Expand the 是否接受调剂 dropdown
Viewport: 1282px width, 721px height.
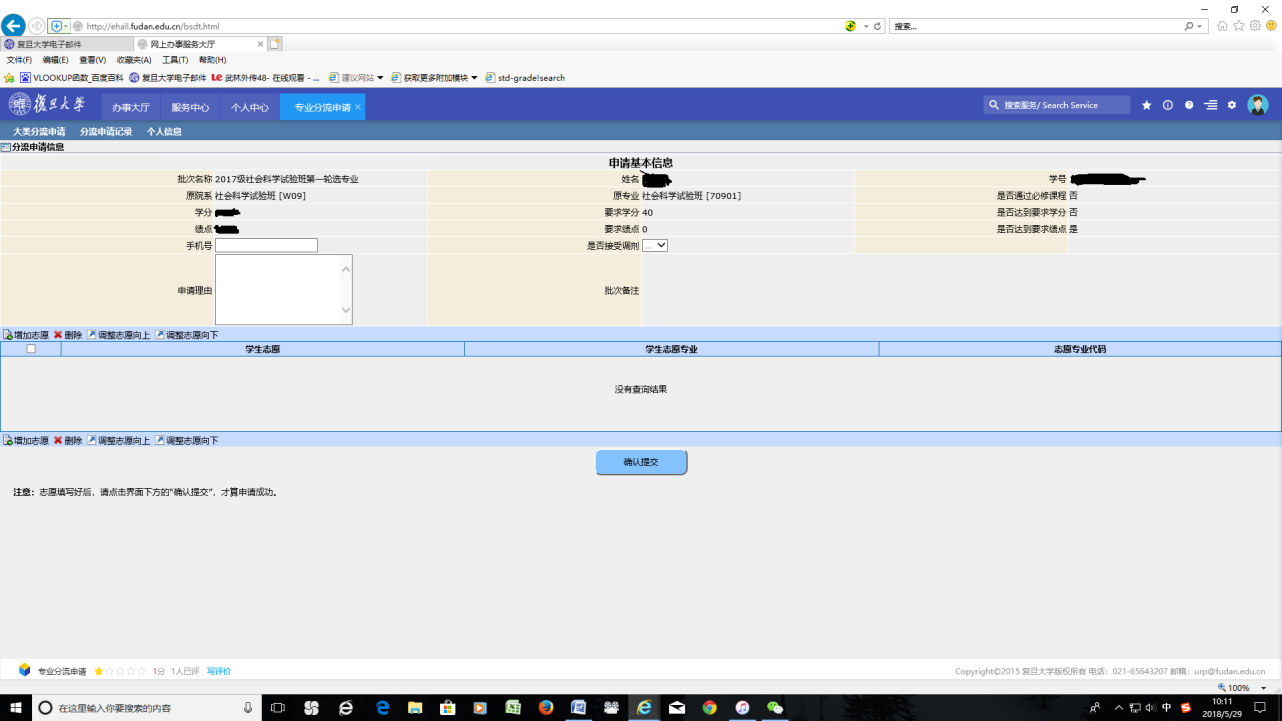click(655, 245)
